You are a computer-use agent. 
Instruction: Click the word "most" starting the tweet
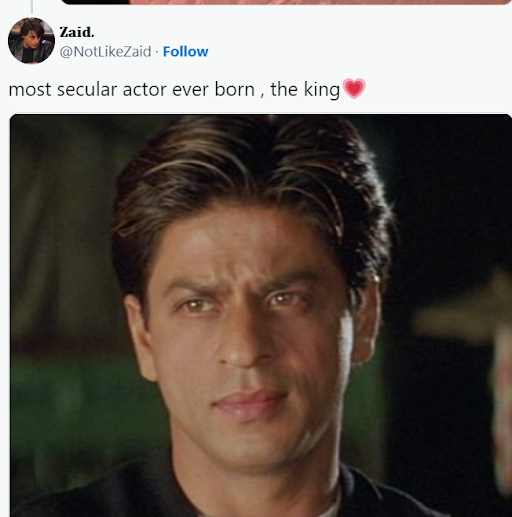tap(30, 90)
